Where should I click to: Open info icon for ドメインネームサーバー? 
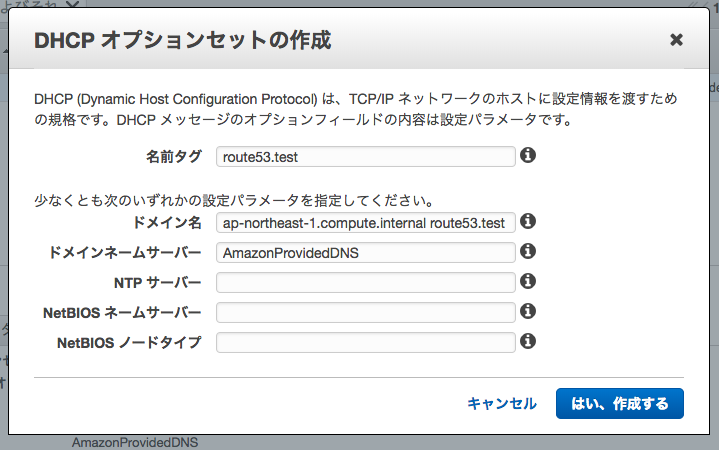(x=528, y=251)
